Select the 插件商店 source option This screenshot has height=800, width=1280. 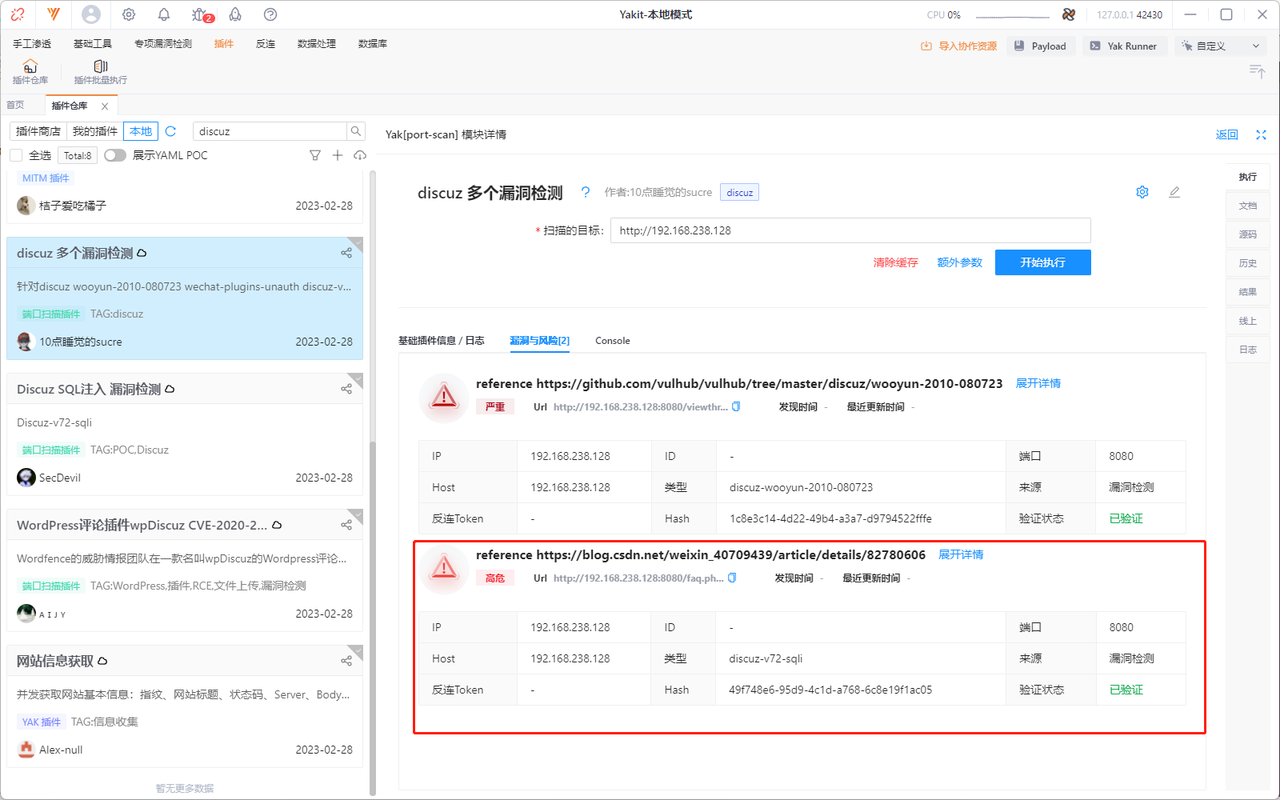39,131
